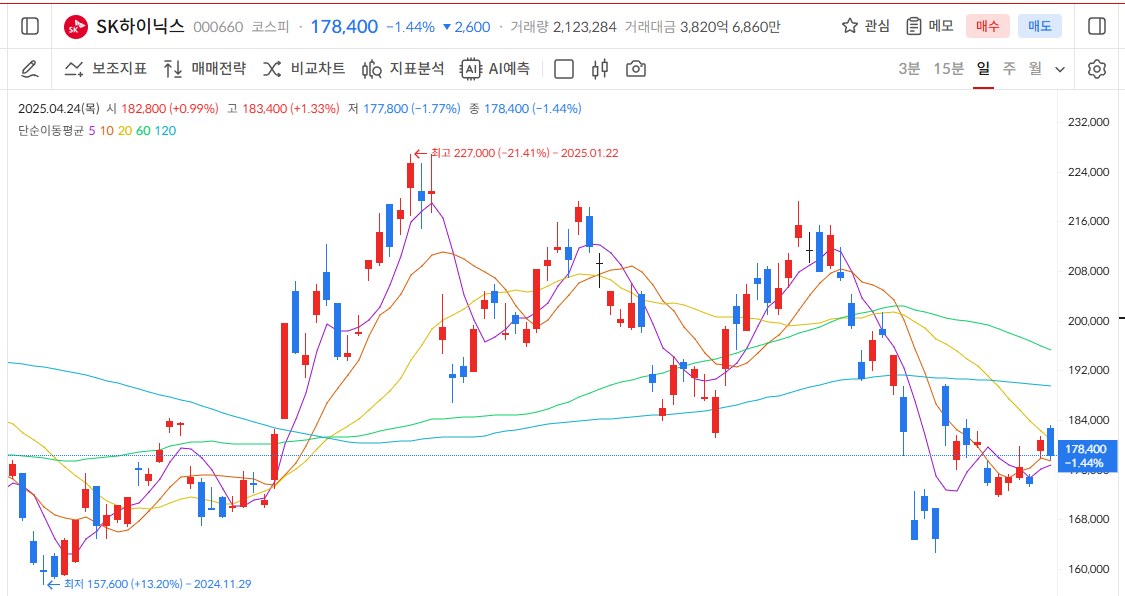Click the -1.44% change in header
This screenshot has height=596, width=1125.
[x=410, y=27]
